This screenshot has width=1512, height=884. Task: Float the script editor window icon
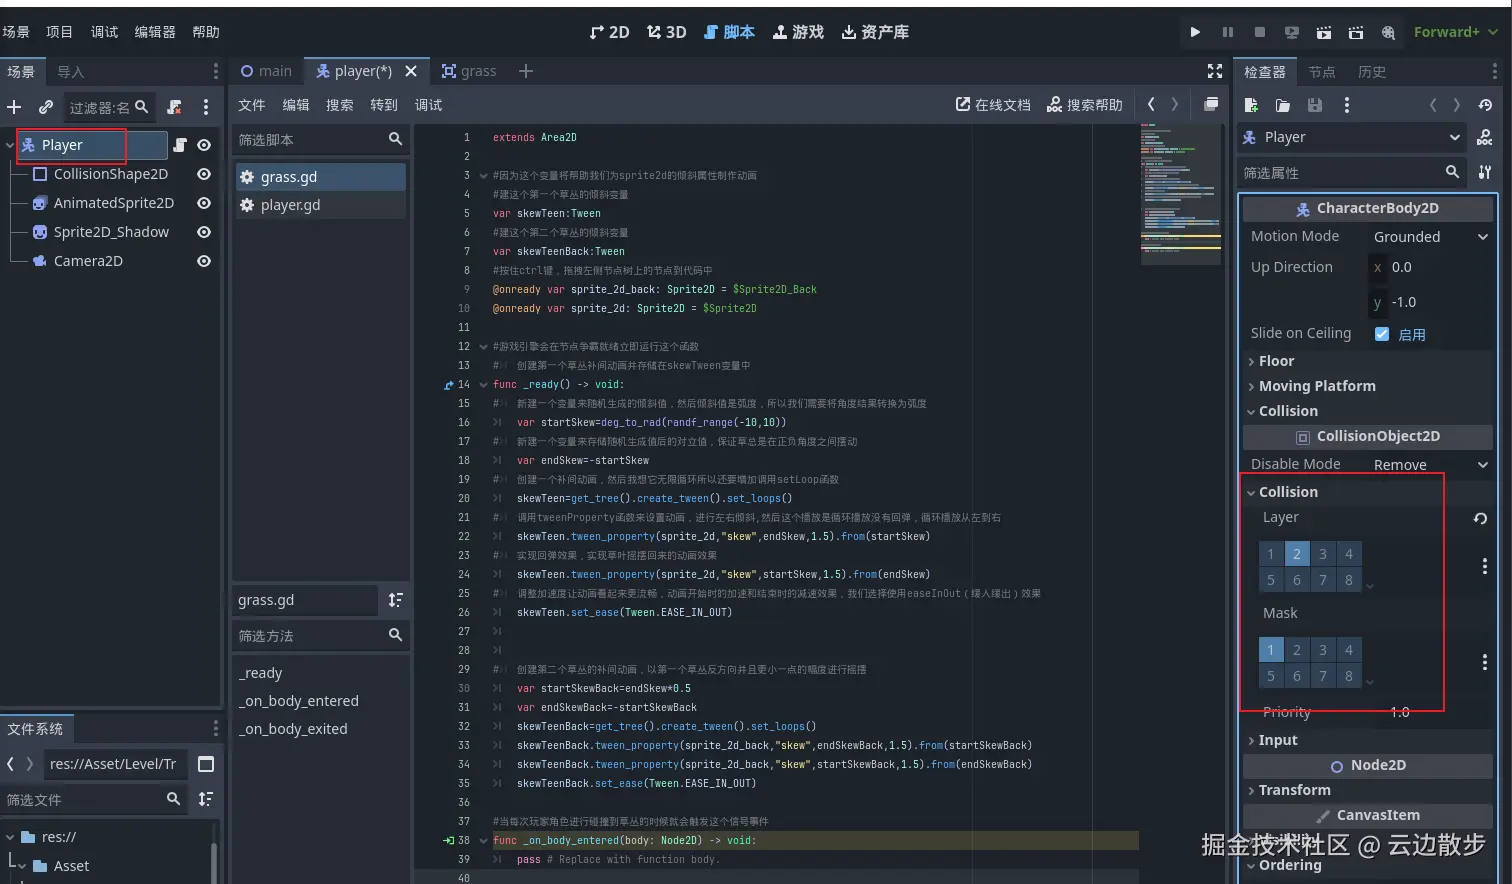1211,104
